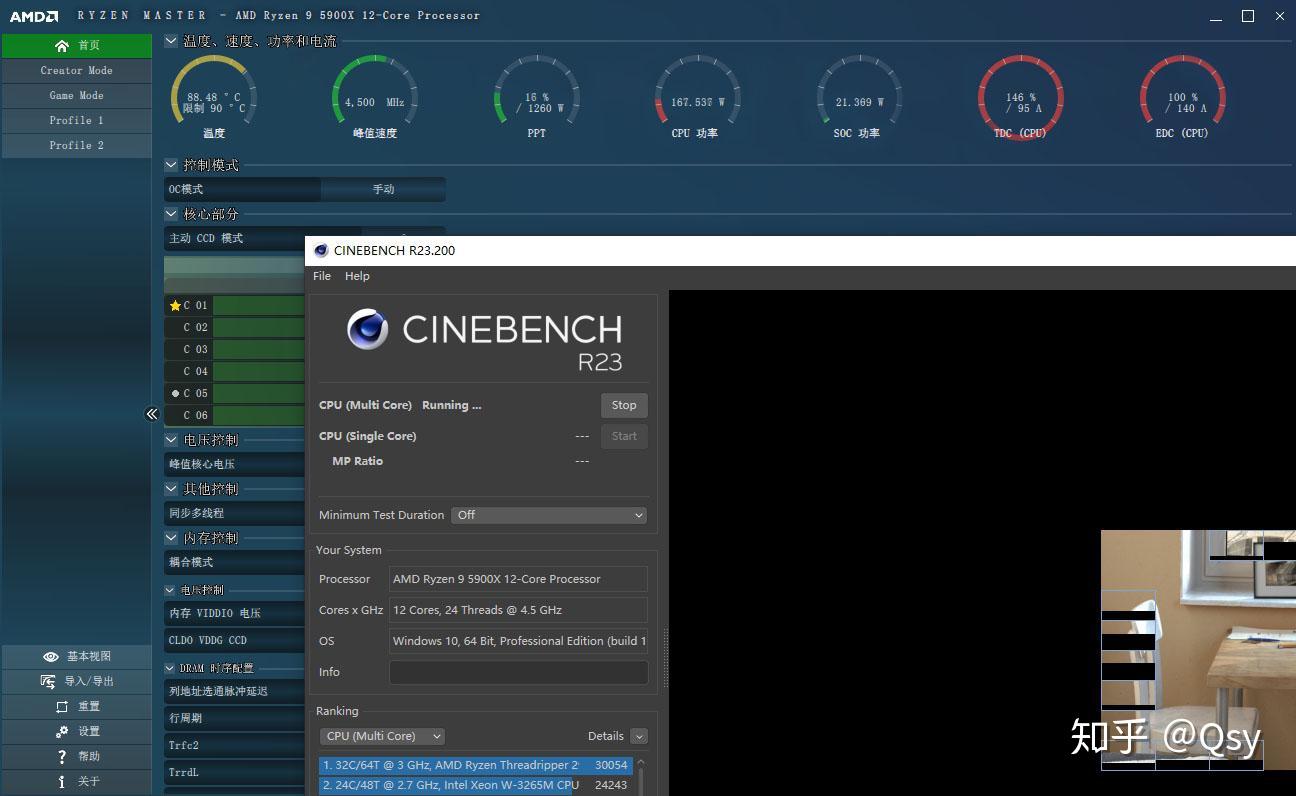
Task: Select core row C 03
Action: [x=235, y=350]
